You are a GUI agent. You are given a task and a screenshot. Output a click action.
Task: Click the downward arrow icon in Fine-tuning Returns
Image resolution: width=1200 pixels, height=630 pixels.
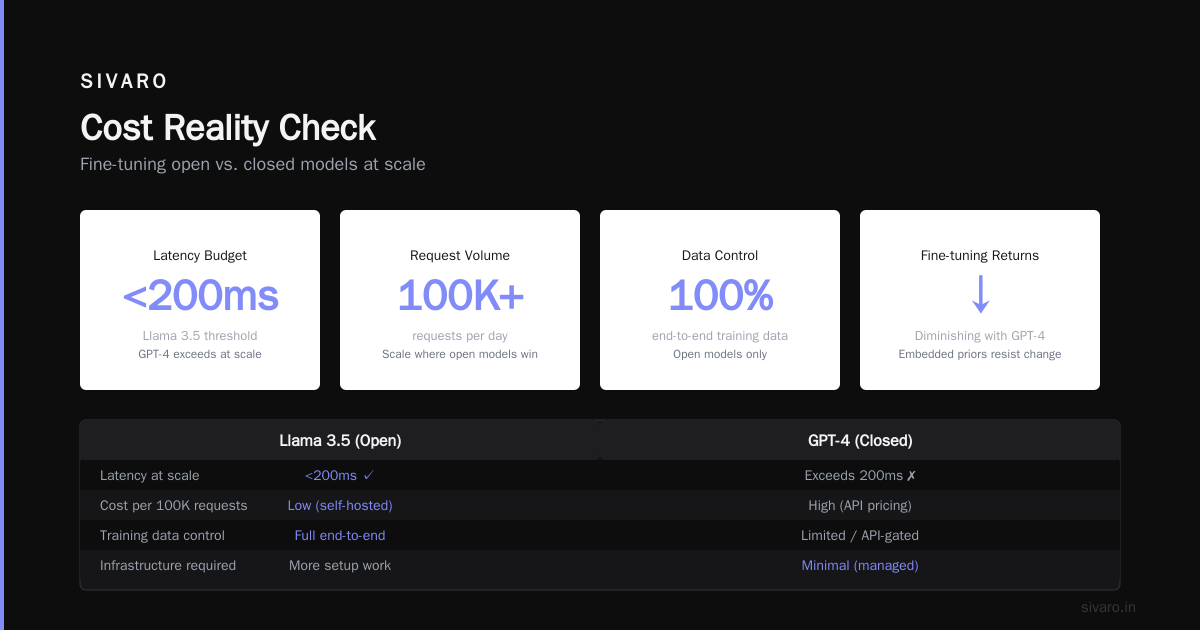click(980, 295)
